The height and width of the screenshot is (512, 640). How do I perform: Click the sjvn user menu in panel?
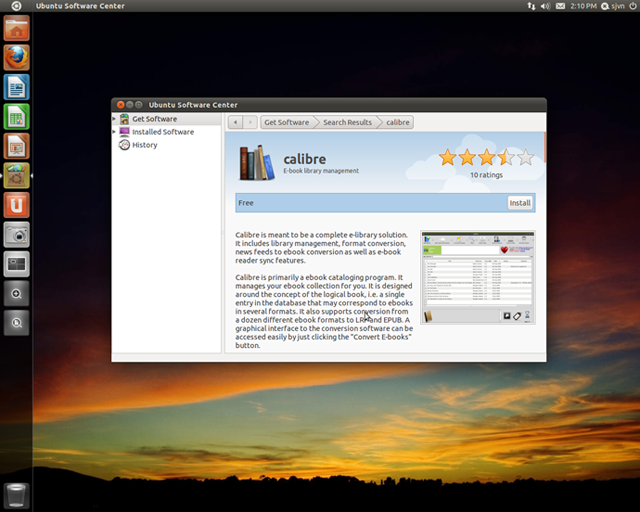(x=613, y=6)
